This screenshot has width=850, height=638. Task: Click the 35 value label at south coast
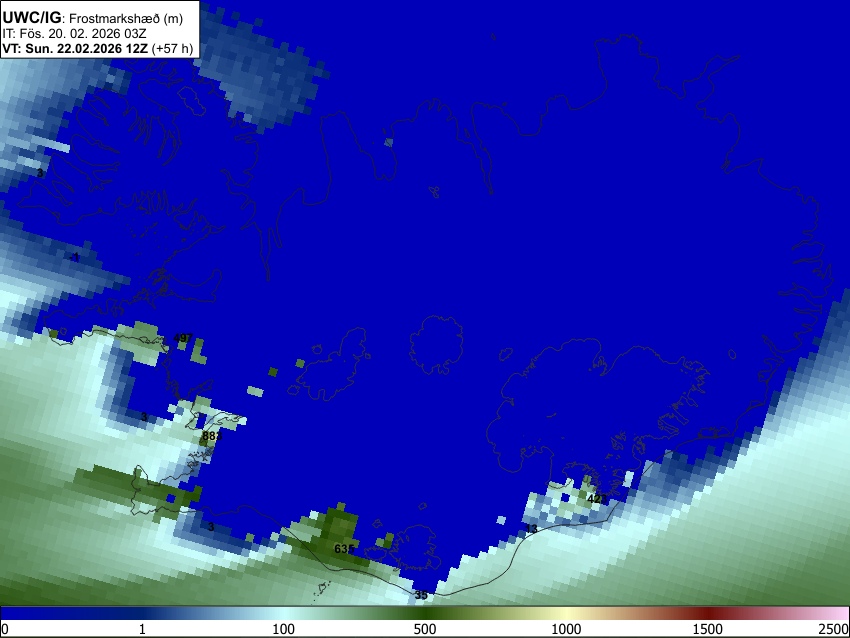click(421, 595)
